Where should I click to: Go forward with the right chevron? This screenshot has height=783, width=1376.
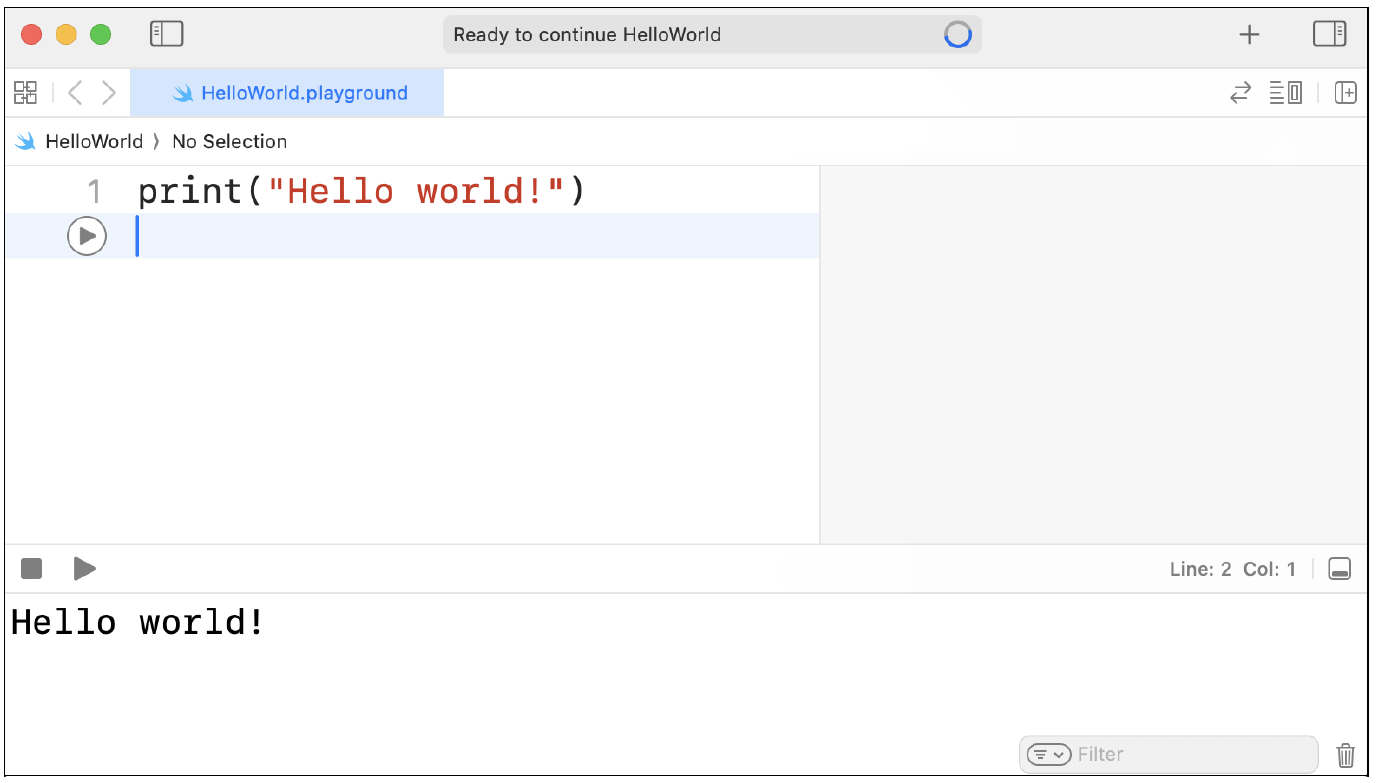tap(109, 93)
